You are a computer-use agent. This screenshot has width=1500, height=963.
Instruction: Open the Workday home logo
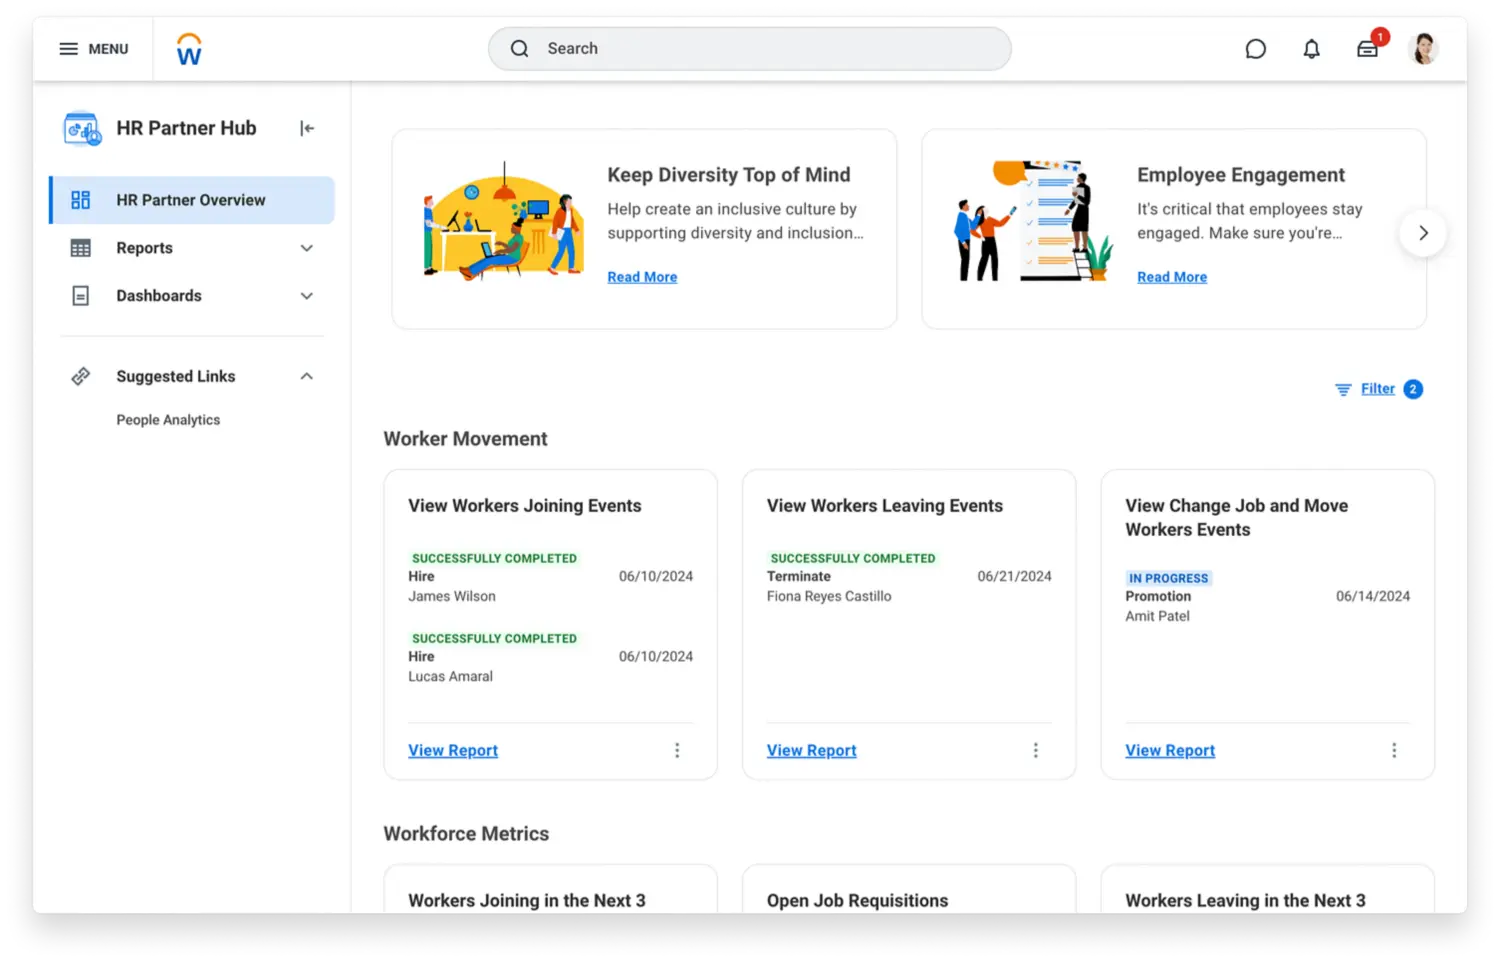(x=188, y=47)
